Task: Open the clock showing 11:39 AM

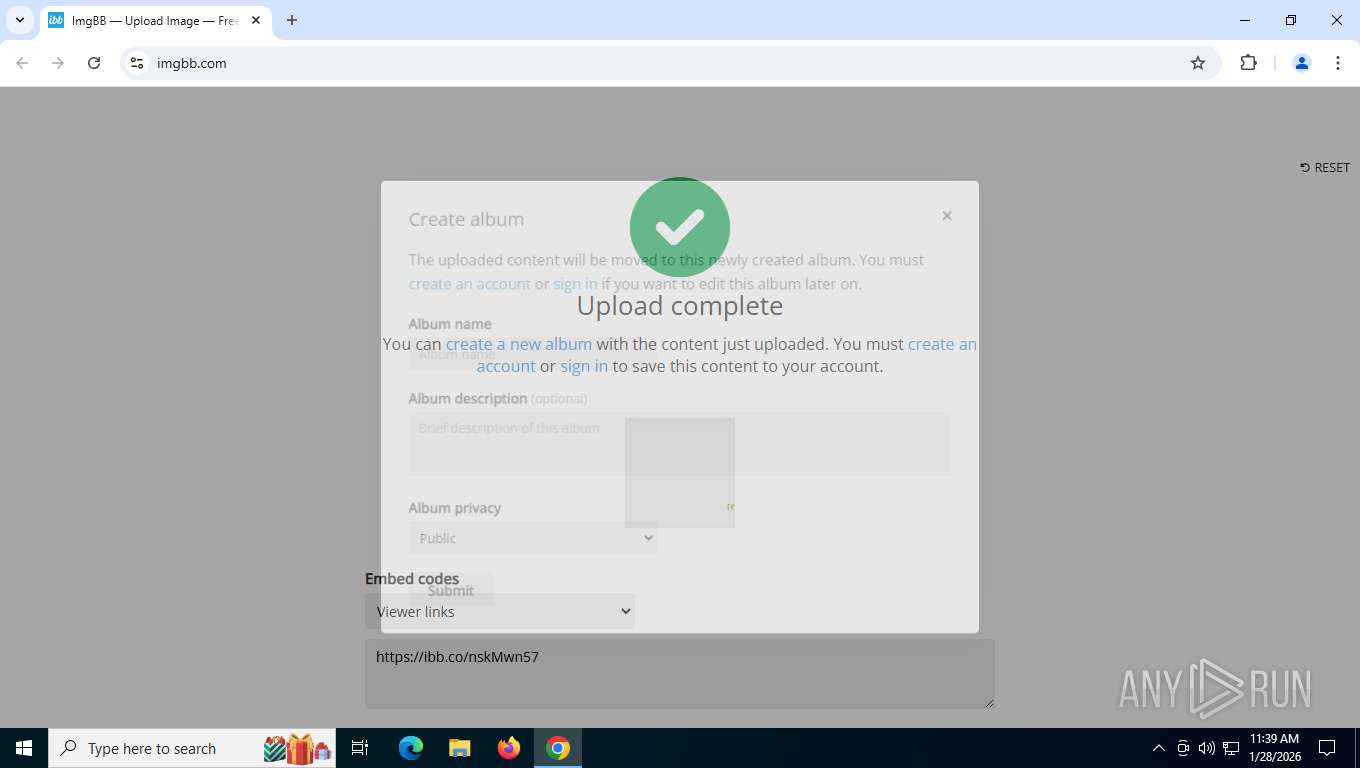Action: (x=1274, y=748)
